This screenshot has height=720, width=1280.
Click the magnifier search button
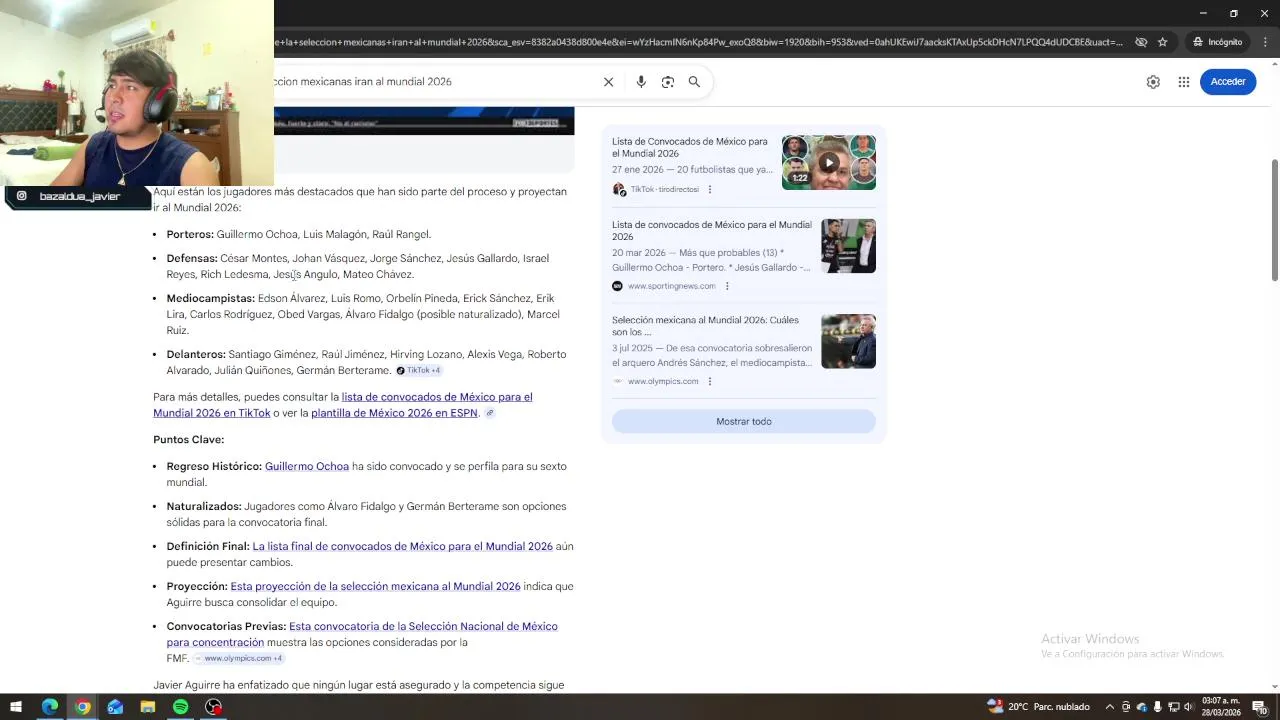click(x=694, y=82)
